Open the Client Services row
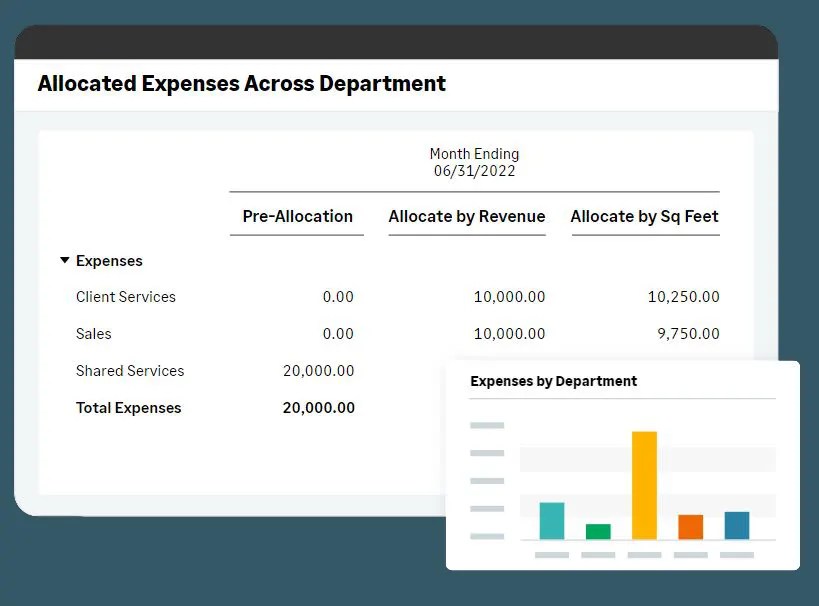819x606 pixels. point(126,297)
